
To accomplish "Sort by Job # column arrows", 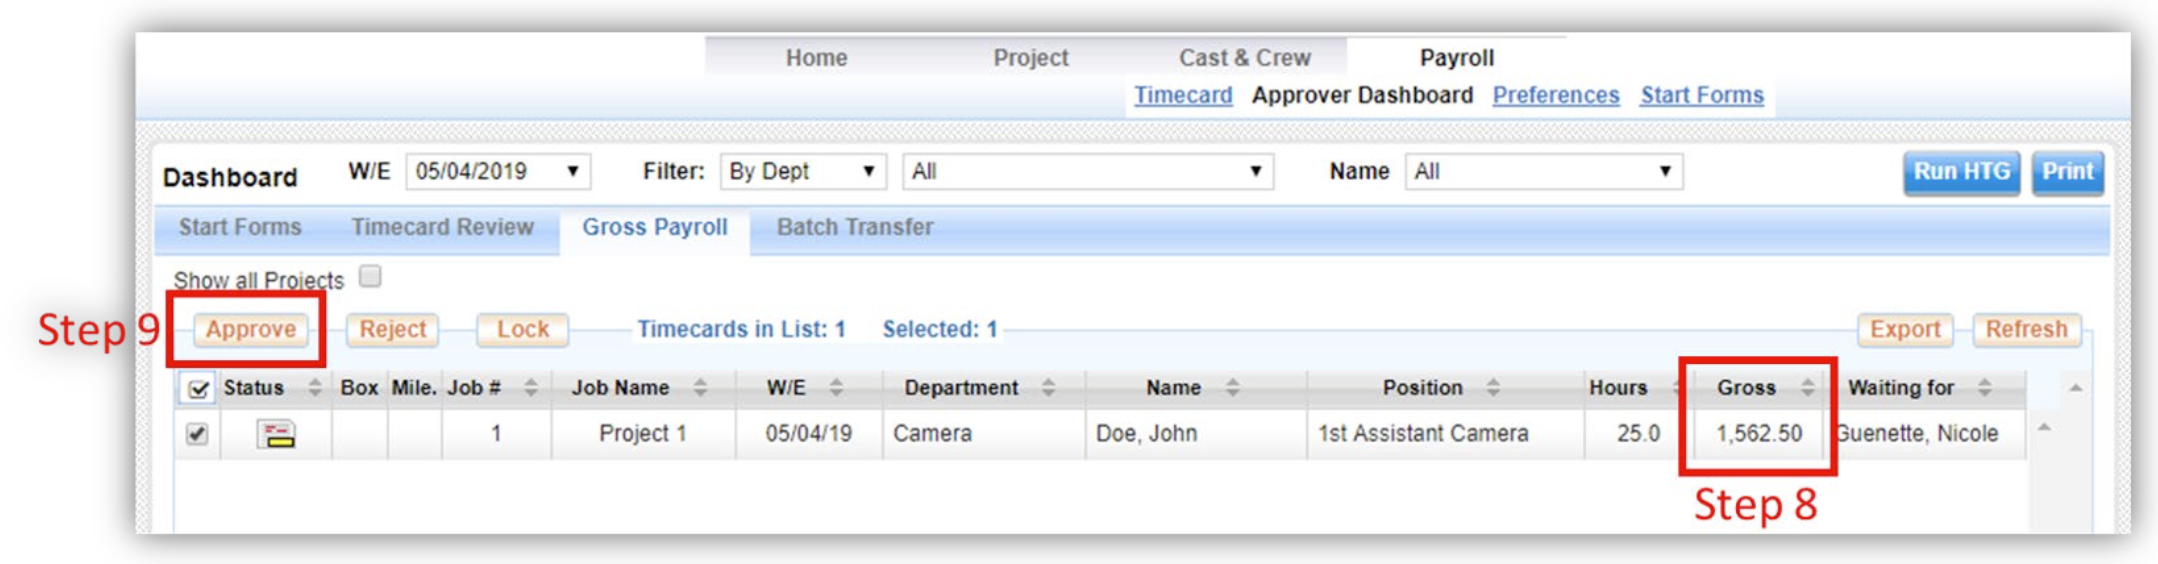I will pos(531,387).
